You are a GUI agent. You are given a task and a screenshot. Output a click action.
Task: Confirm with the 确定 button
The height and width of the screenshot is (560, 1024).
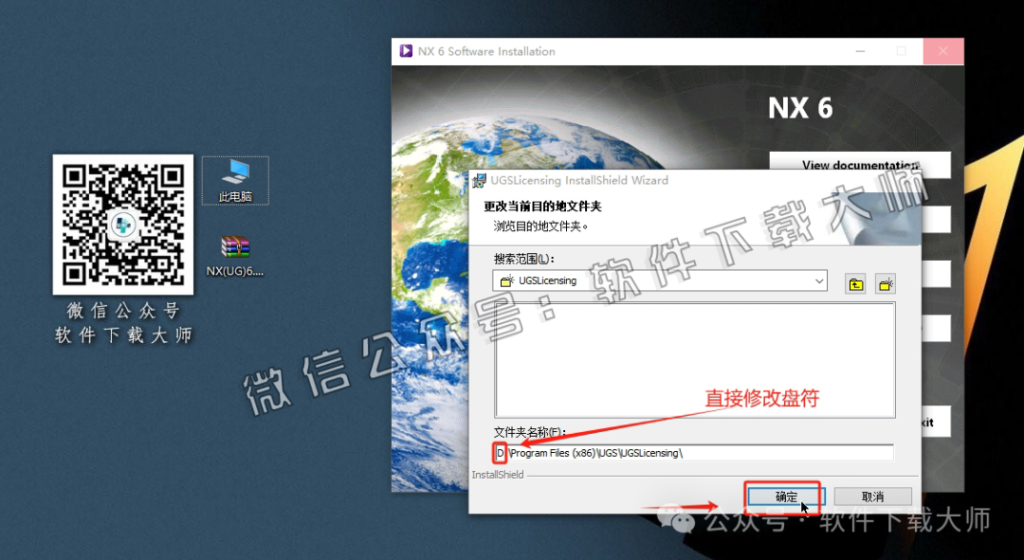pyautogui.click(x=786, y=497)
